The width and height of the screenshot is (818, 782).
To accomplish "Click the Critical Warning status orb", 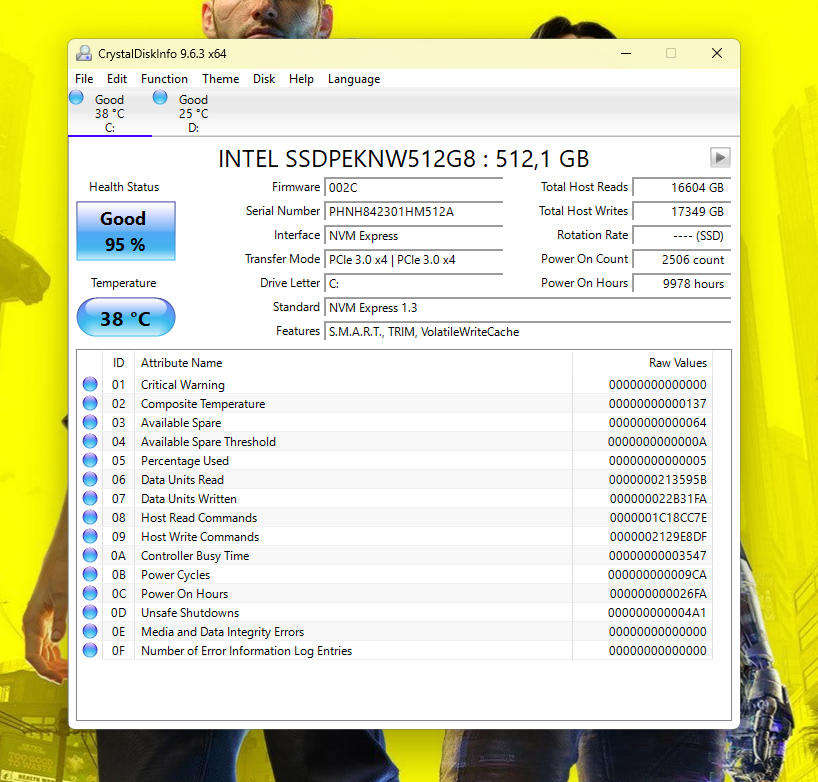I will [90, 385].
